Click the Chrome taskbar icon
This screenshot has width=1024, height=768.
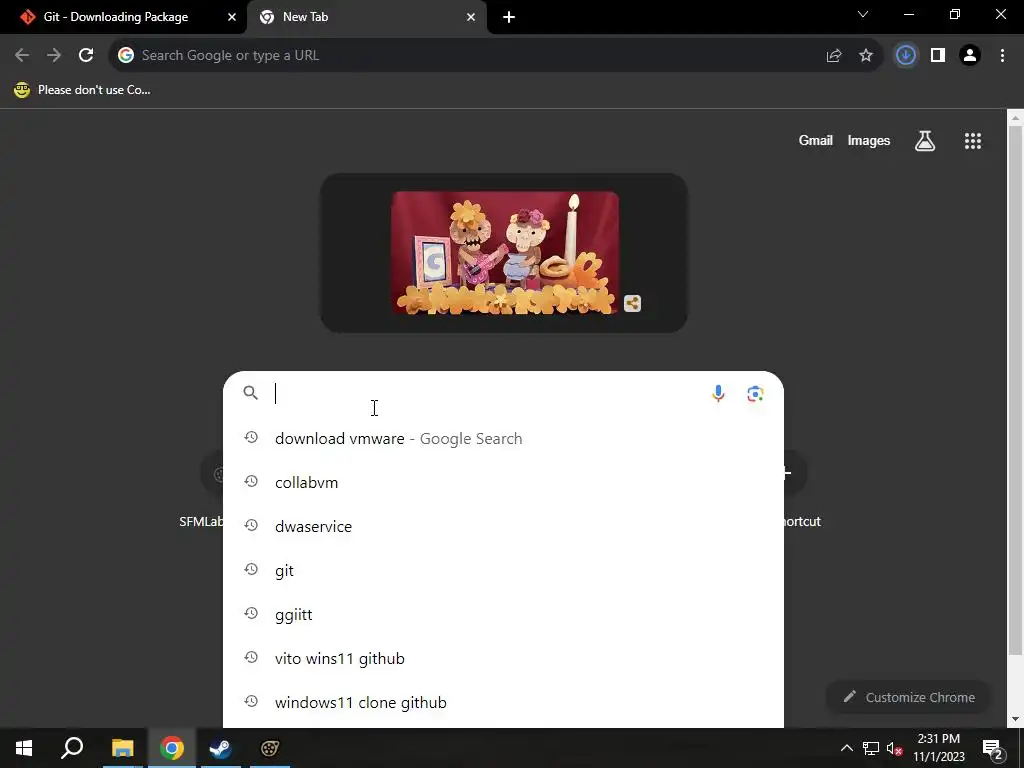172,748
